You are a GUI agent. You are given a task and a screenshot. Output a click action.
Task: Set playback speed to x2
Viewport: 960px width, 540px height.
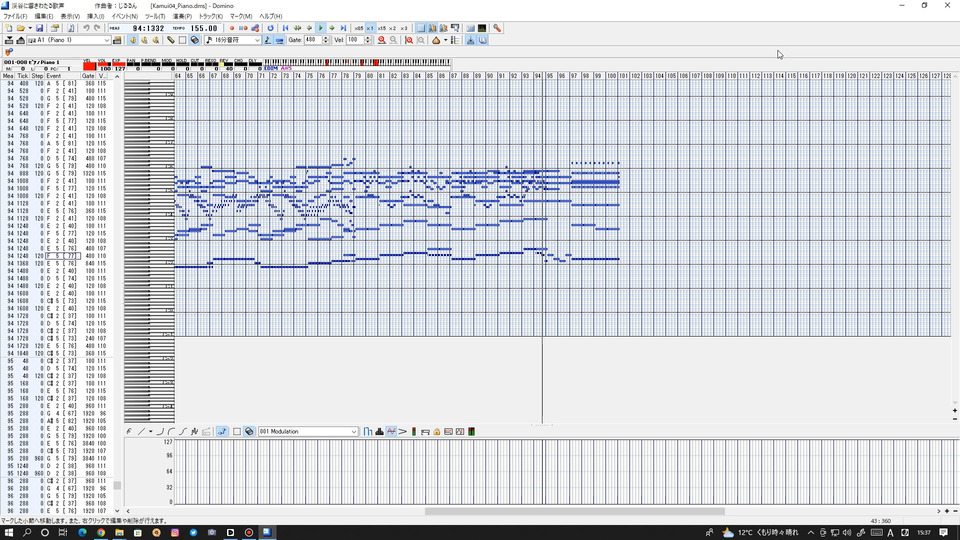point(392,28)
